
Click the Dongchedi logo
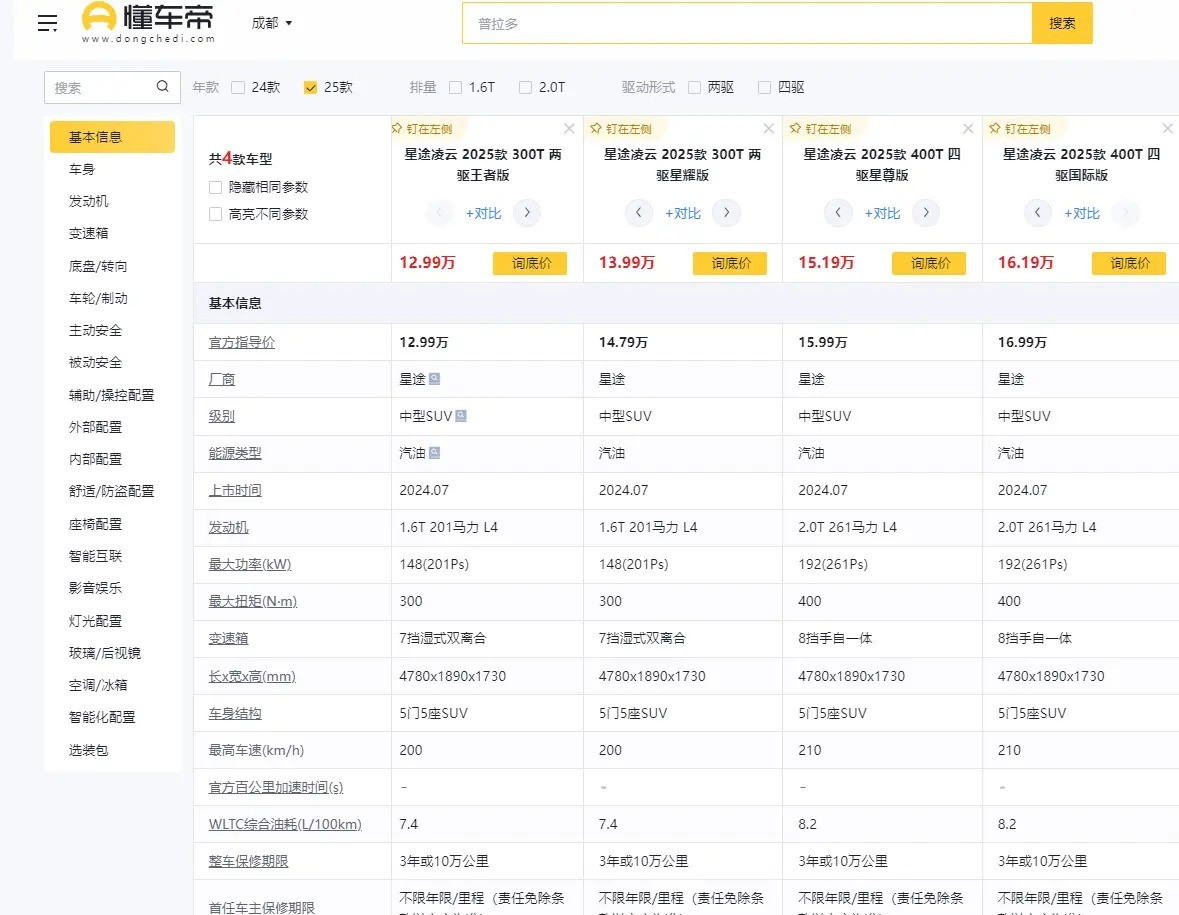pyautogui.click(x=148, y=23)
